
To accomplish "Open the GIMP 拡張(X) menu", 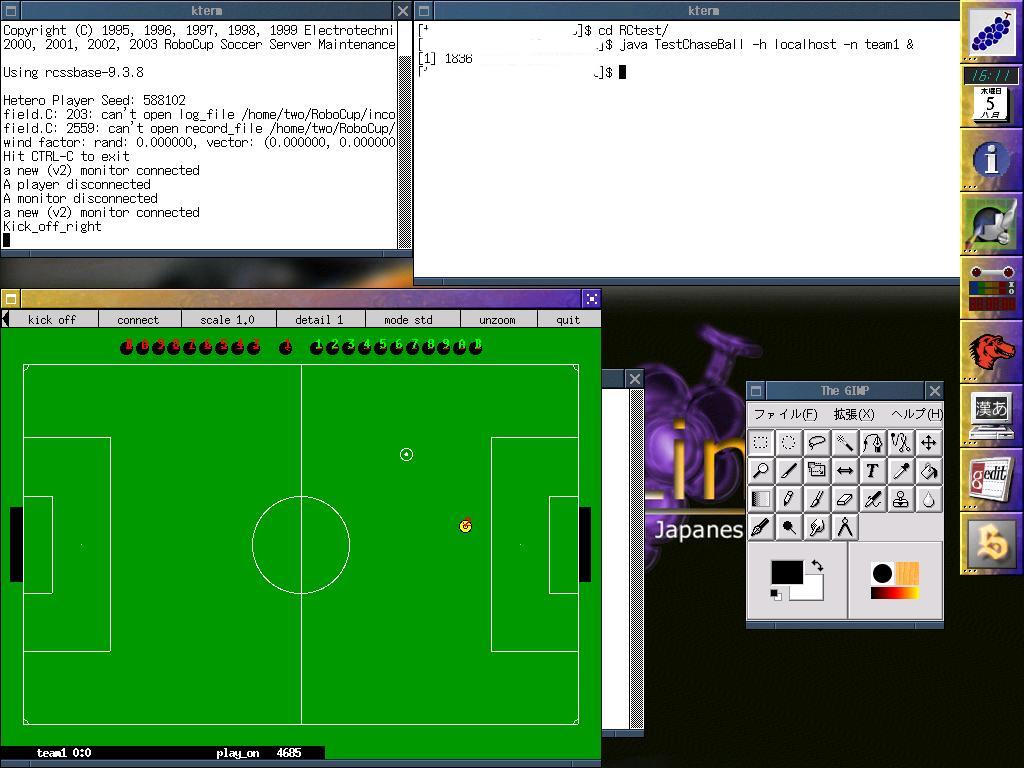I will coord(854,414).
